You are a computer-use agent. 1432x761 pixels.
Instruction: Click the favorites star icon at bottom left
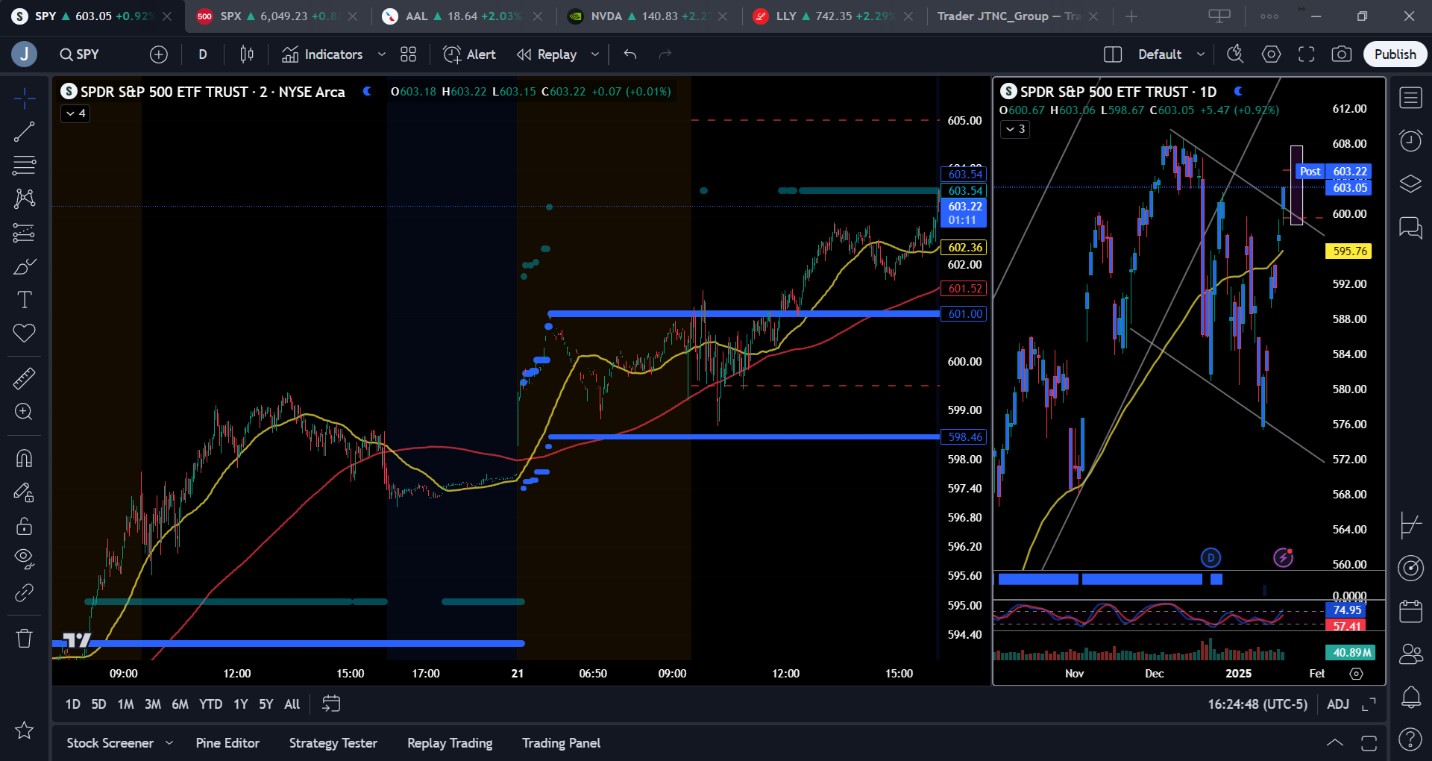coord(25,731)
